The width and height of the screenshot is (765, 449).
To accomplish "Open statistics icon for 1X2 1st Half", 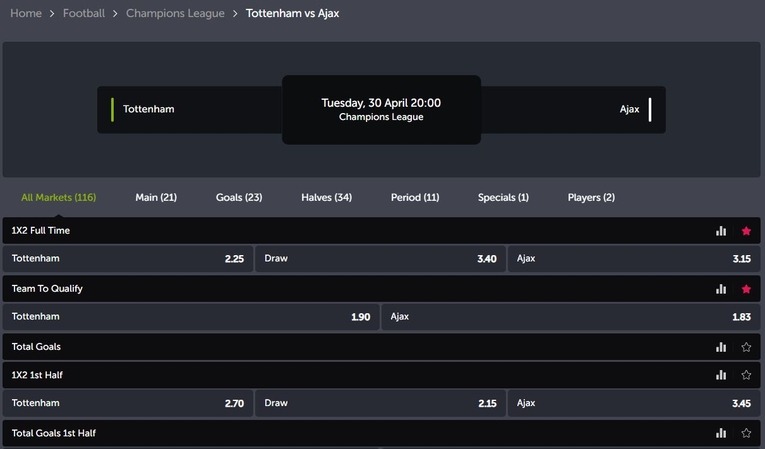I will (x=721, y=375).
